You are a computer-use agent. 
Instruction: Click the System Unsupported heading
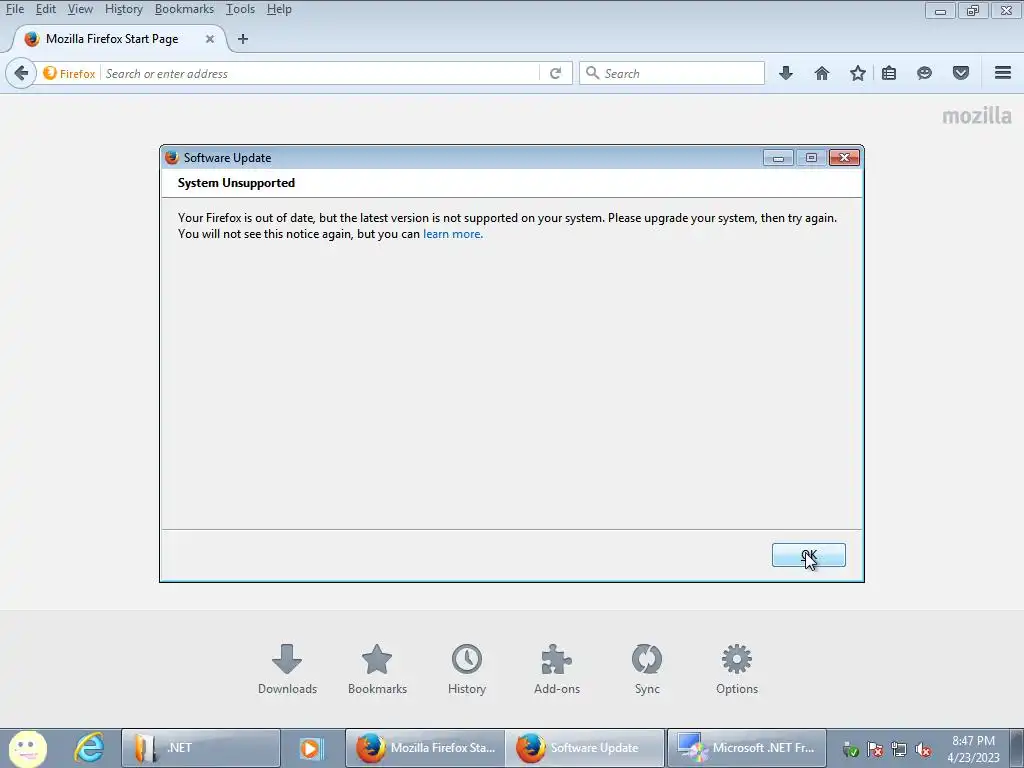236,183
